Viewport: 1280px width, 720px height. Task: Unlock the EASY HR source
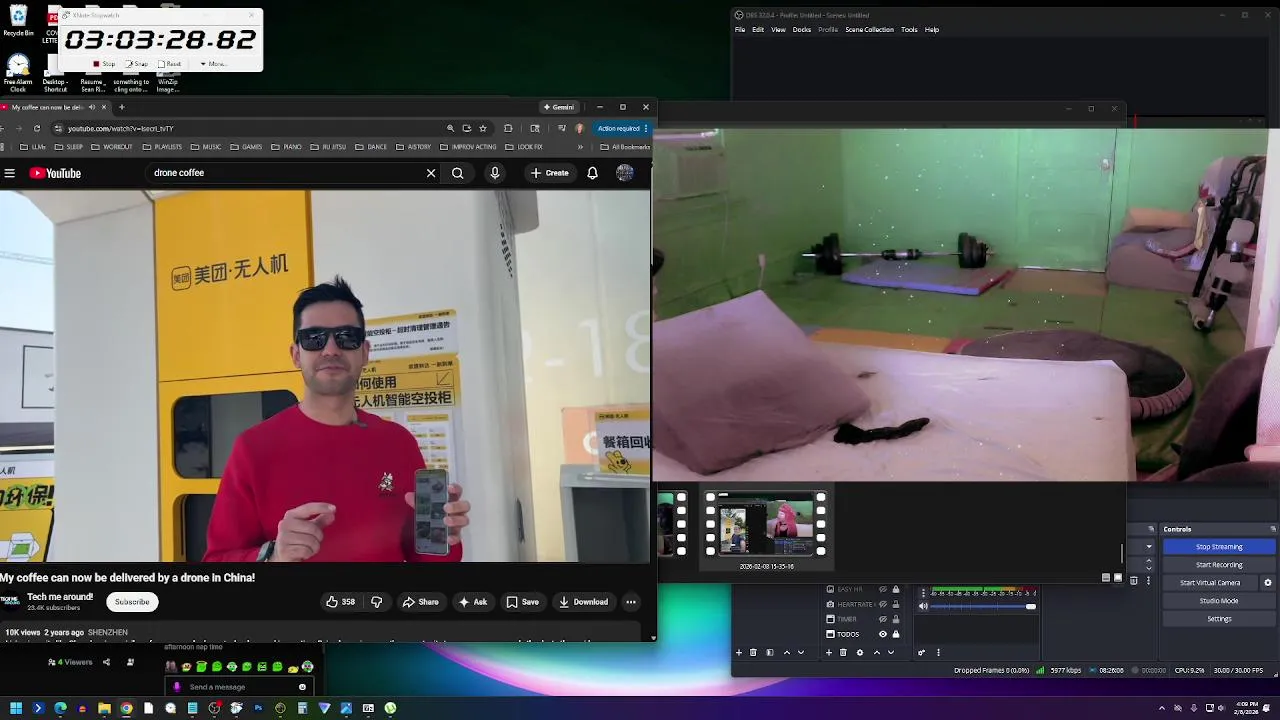tap(896, 589)
